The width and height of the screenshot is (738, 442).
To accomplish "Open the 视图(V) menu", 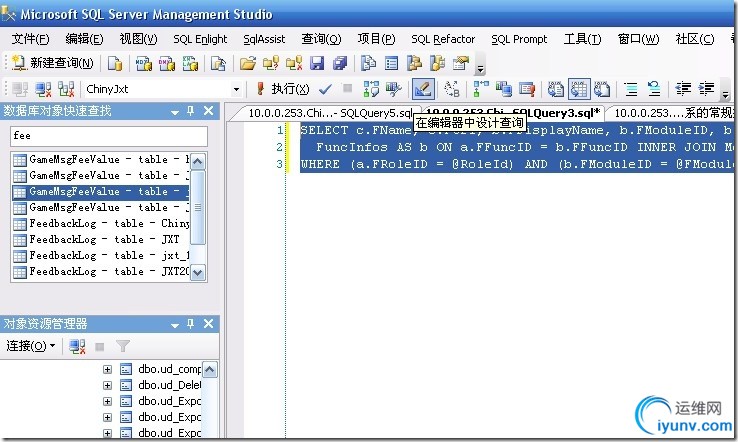I will click(138, 39).
